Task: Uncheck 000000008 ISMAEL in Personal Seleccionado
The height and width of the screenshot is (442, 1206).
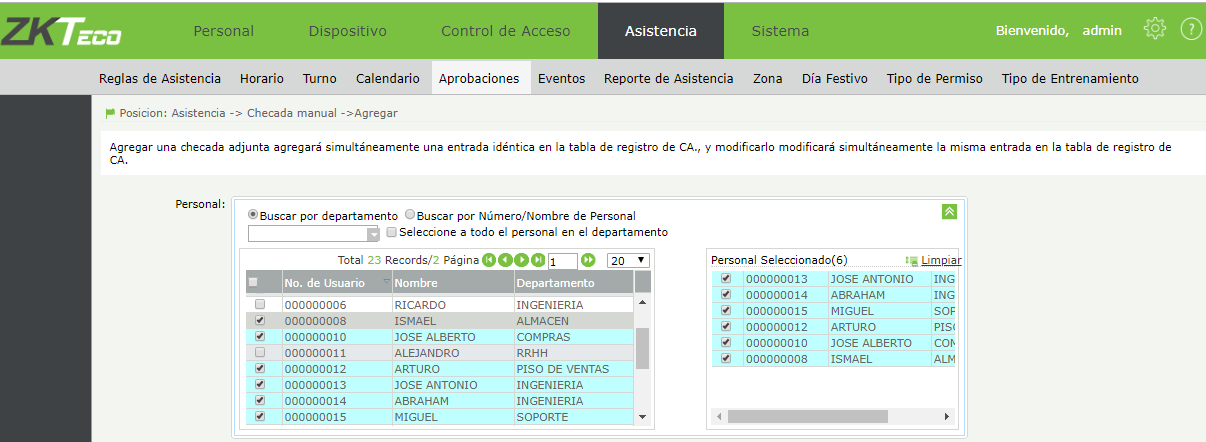Action: (726, 359)
